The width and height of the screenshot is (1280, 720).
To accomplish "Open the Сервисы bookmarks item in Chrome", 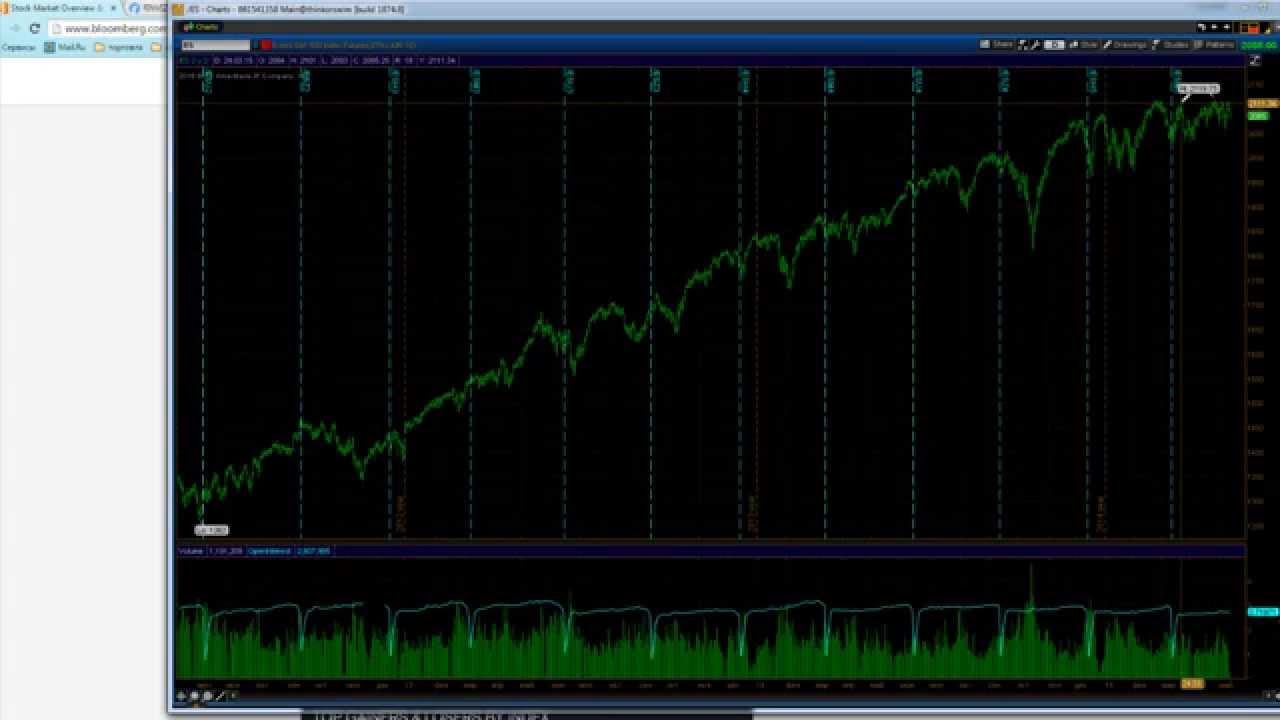I will click(19, 47).
